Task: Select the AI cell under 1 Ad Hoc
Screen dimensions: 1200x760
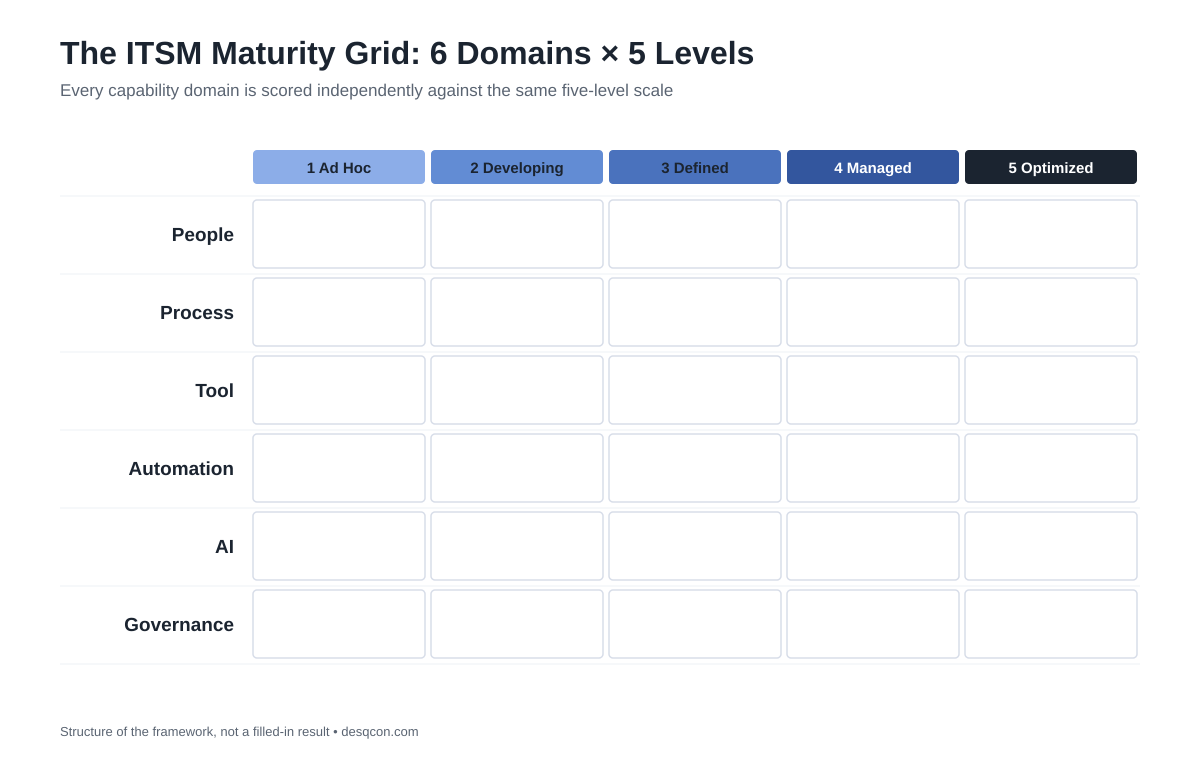Action: [339, 546]
